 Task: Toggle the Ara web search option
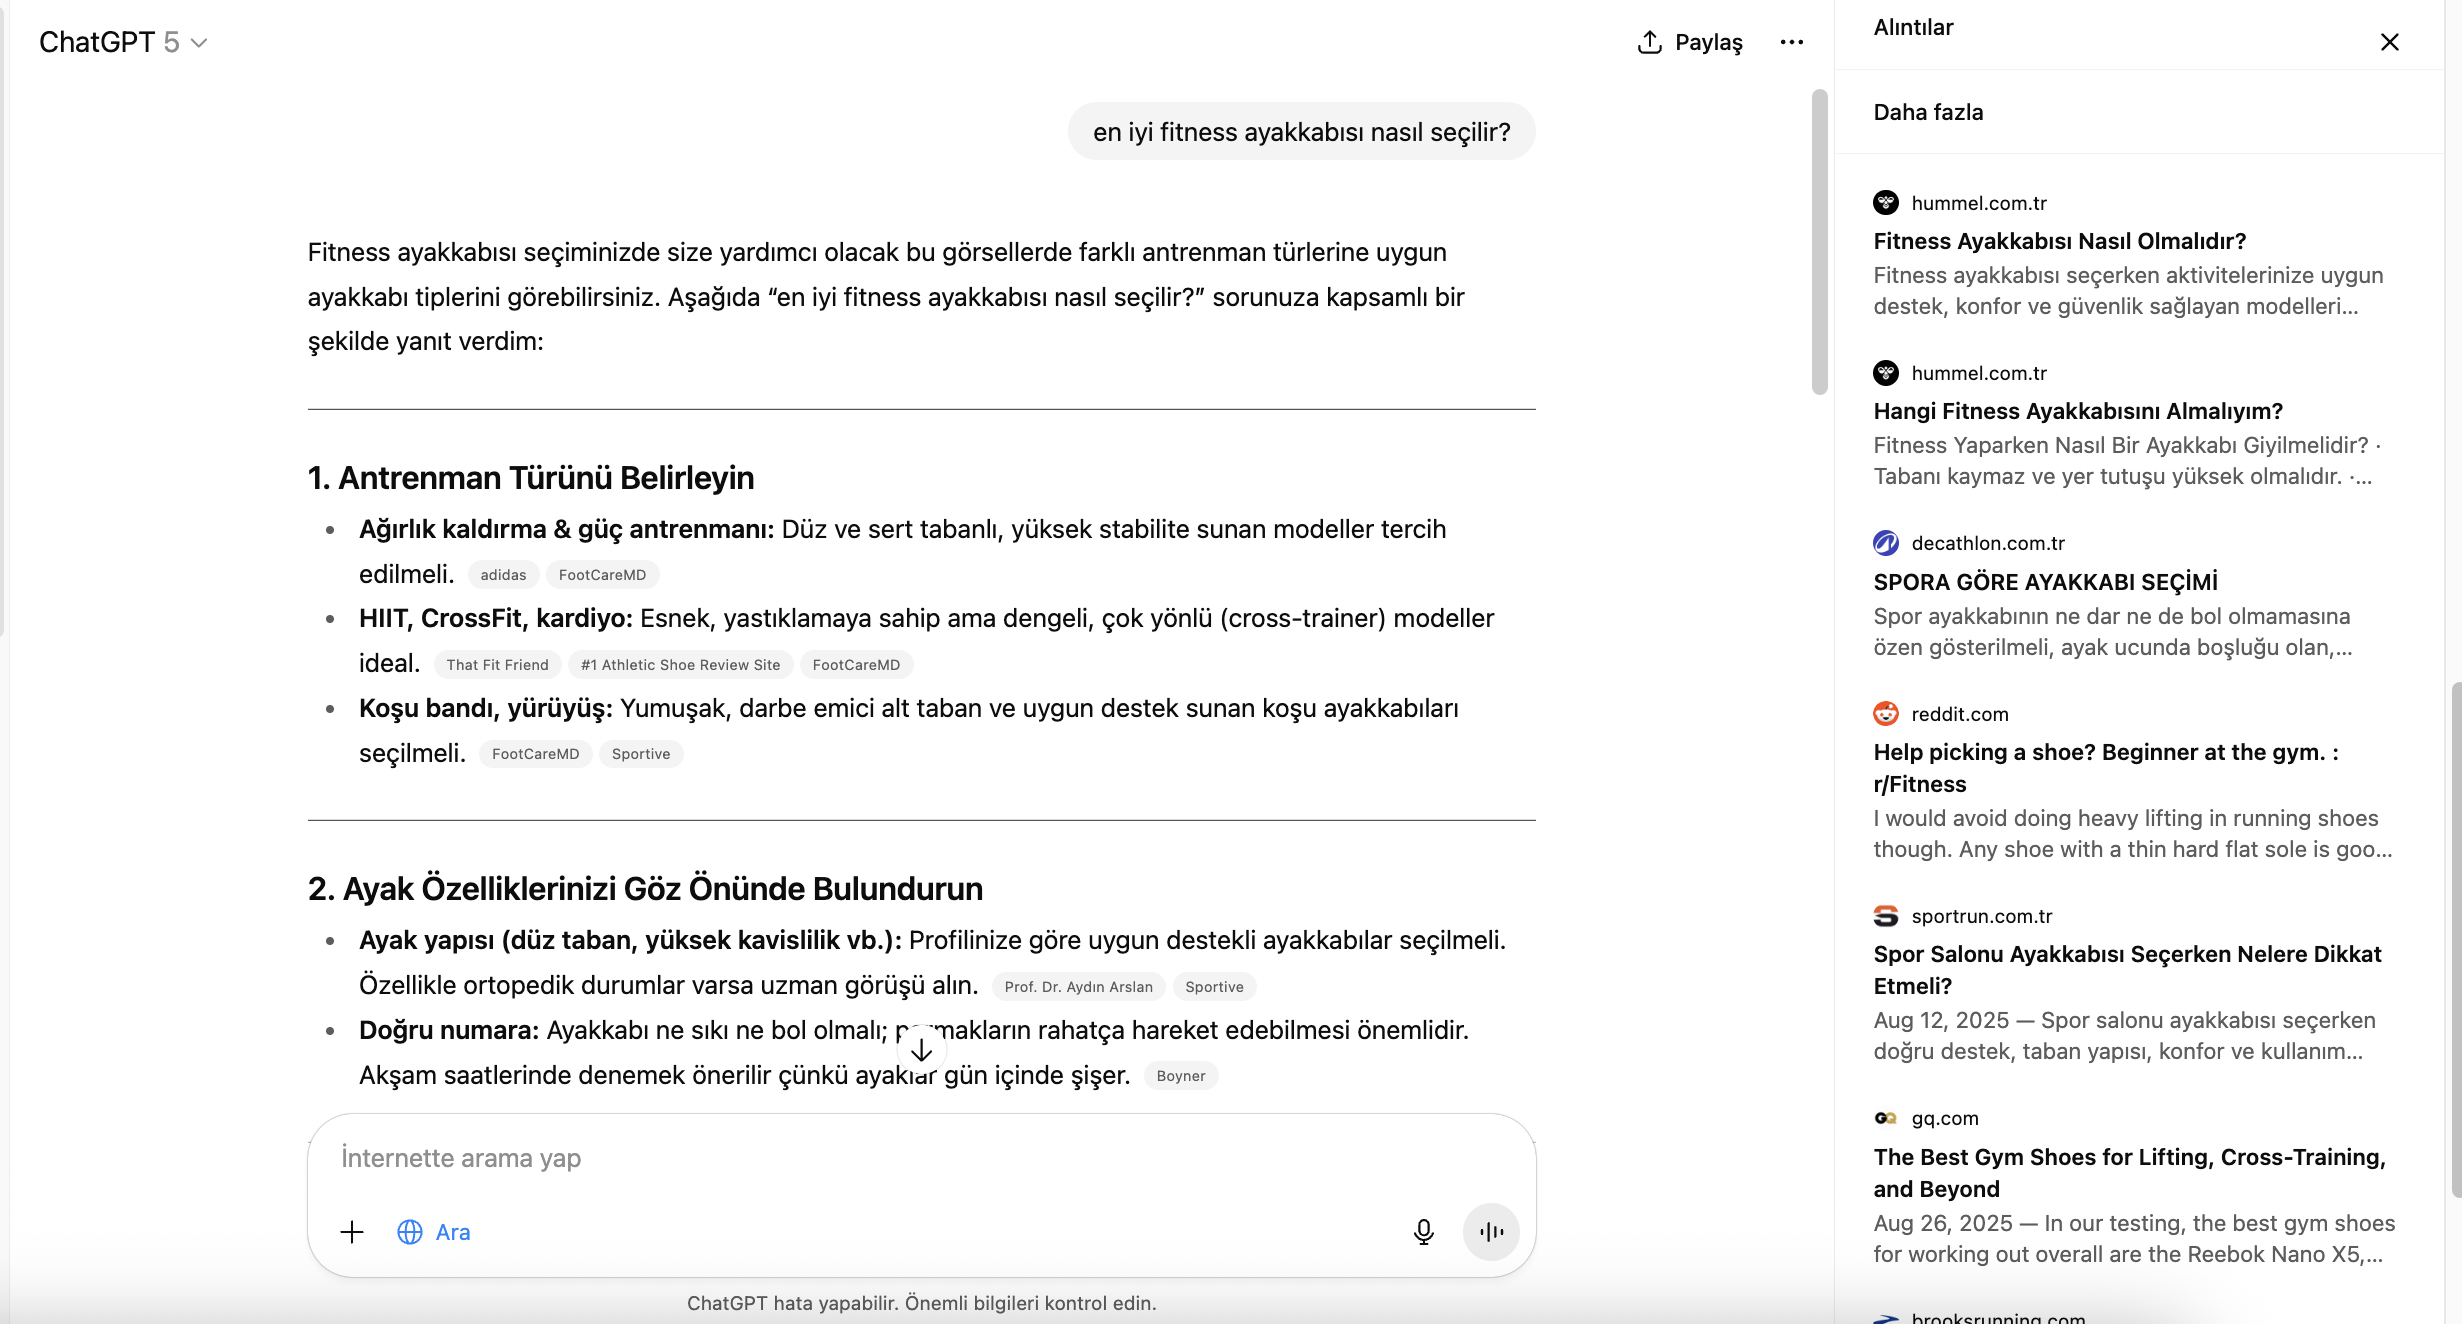433,1232
